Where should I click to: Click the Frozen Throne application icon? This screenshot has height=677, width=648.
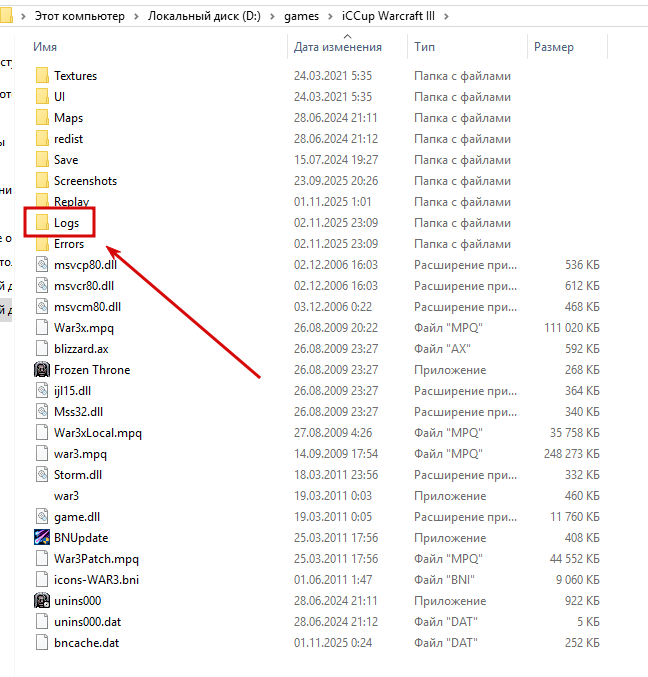[42, 370]
